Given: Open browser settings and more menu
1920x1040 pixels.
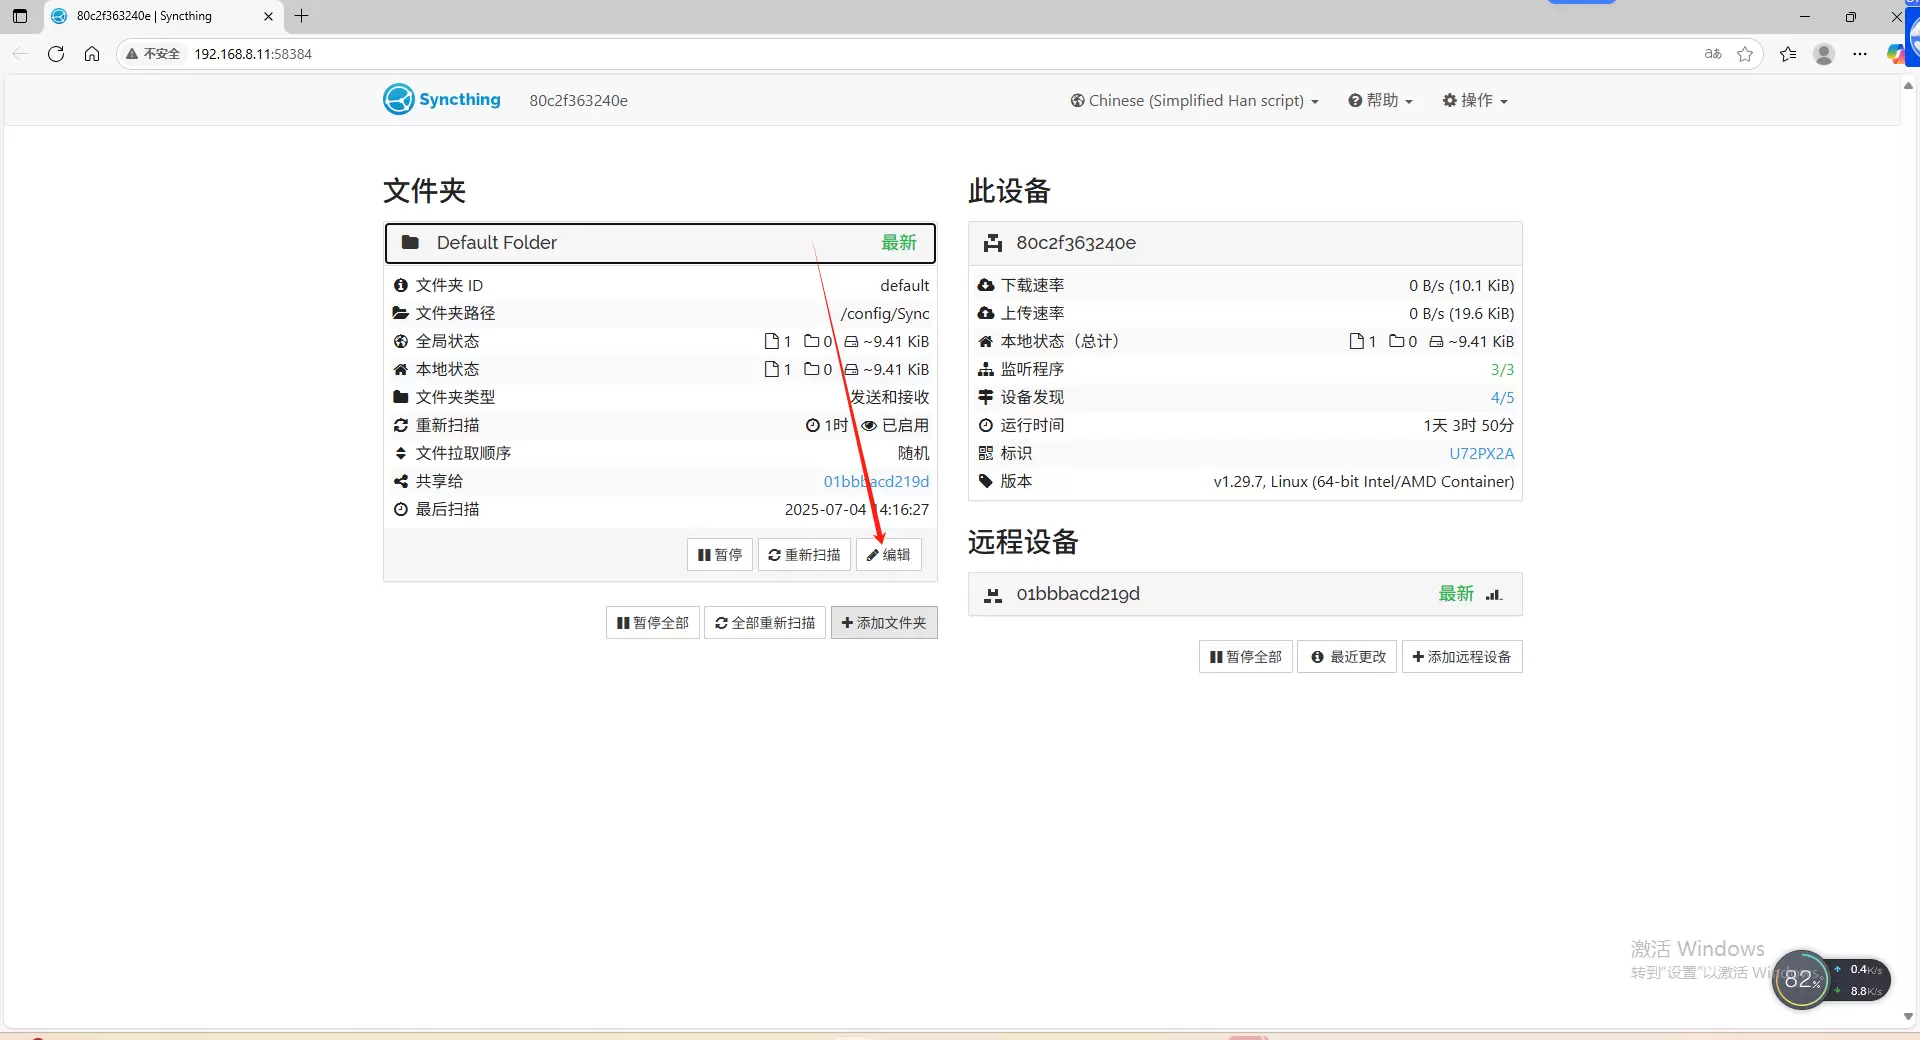Looking at the screenshot, I should click(1859, 54).
